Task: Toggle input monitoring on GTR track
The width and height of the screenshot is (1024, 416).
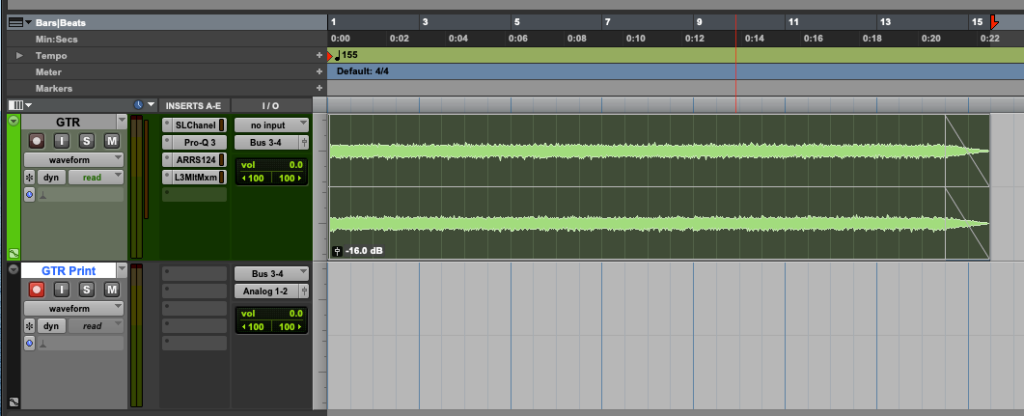Action: click(62, 140)
